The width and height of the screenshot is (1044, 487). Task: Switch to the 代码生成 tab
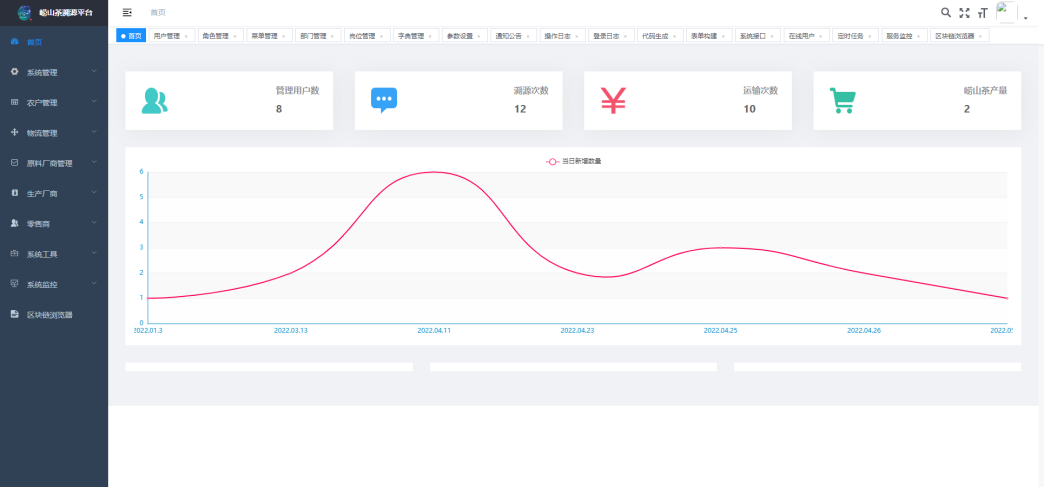pyautogui.click(x=655, y=36)
